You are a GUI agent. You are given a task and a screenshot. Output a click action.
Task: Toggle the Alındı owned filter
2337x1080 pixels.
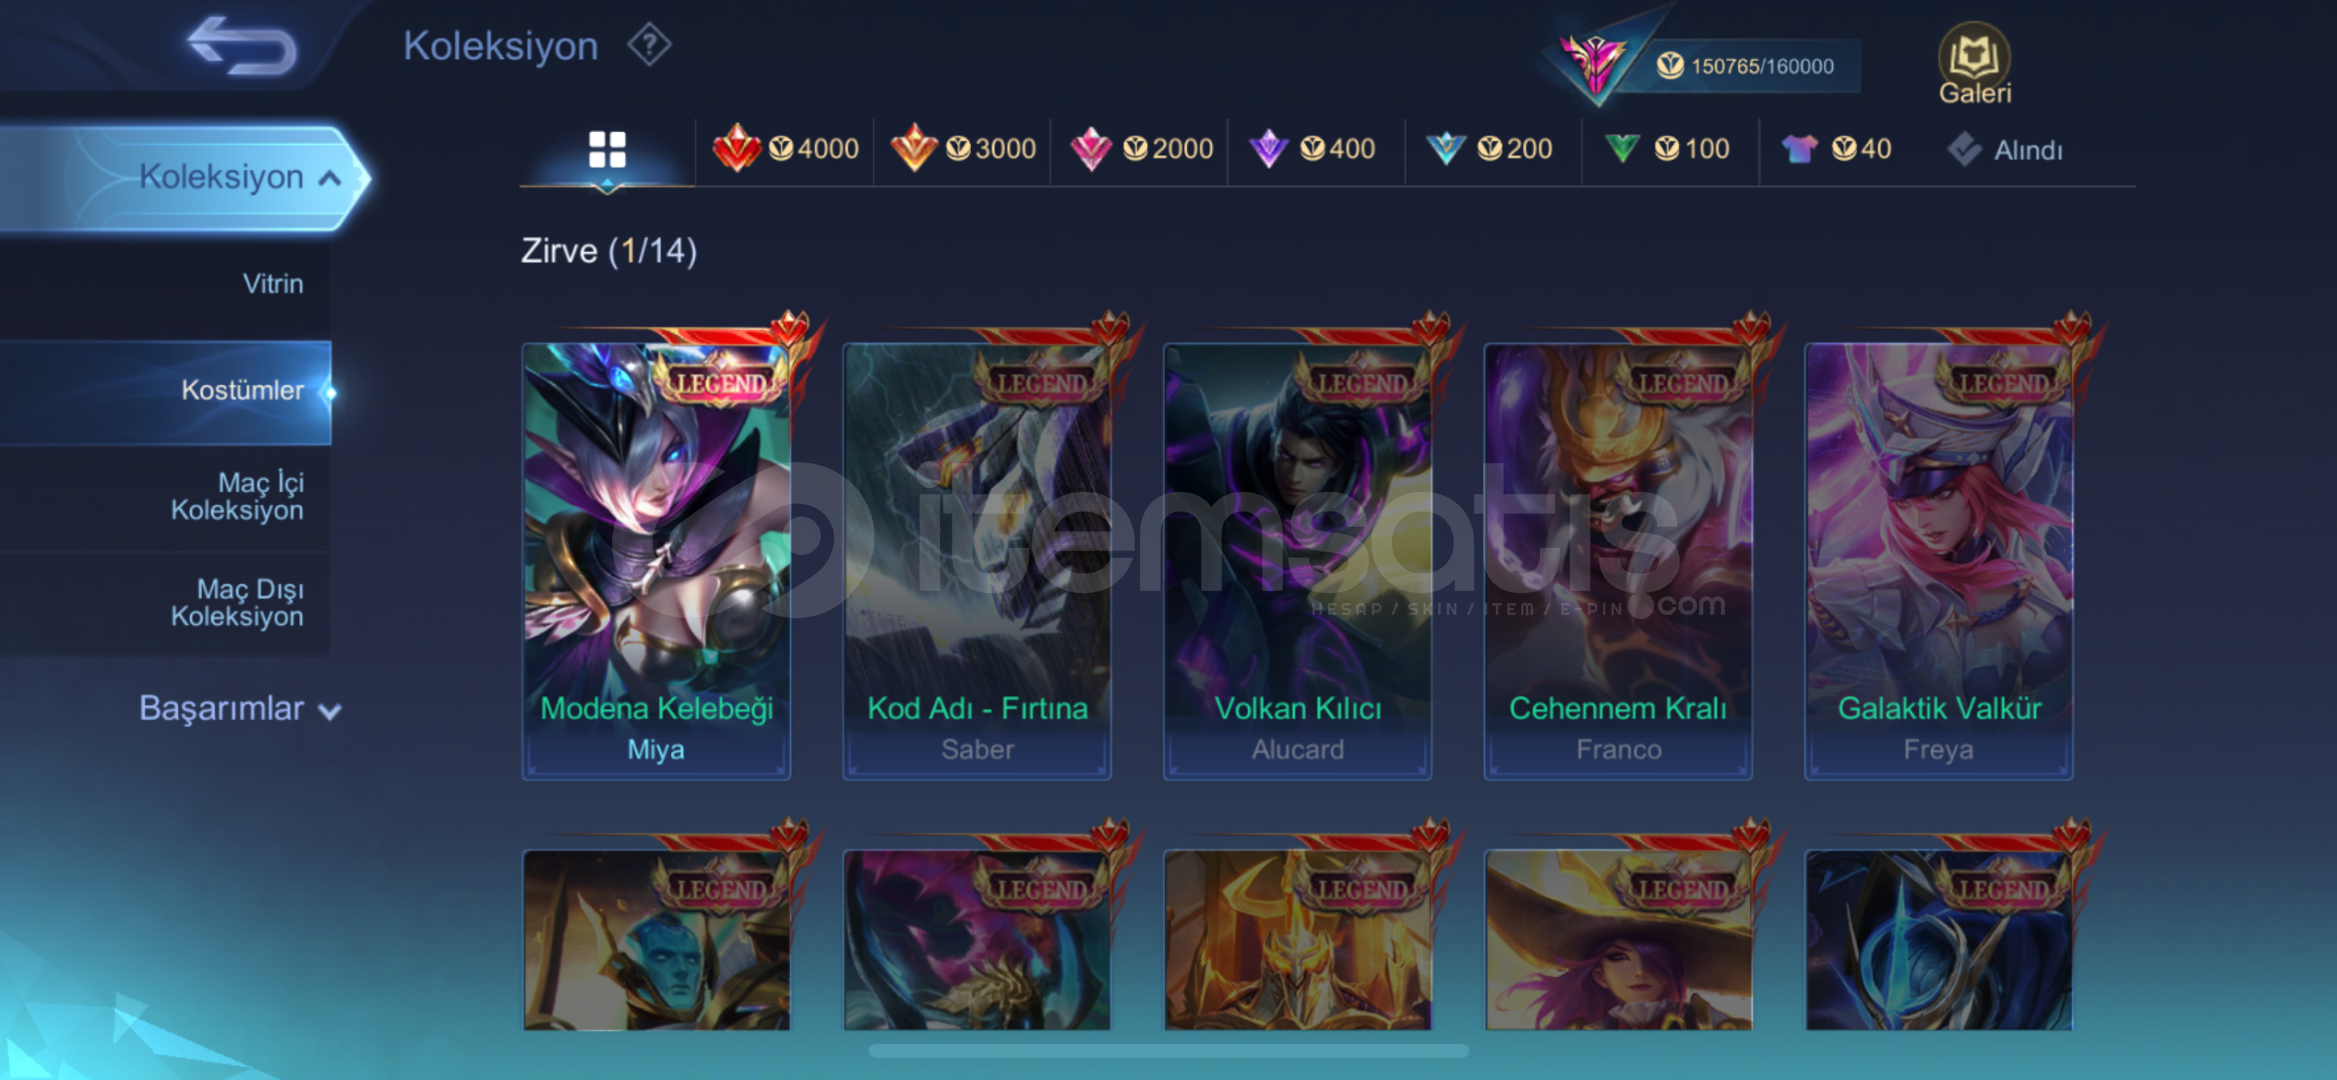pos(2005,150)
